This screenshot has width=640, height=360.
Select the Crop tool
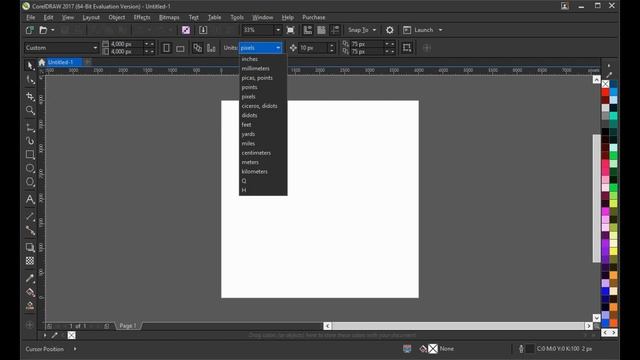click(x=30, y=96)
